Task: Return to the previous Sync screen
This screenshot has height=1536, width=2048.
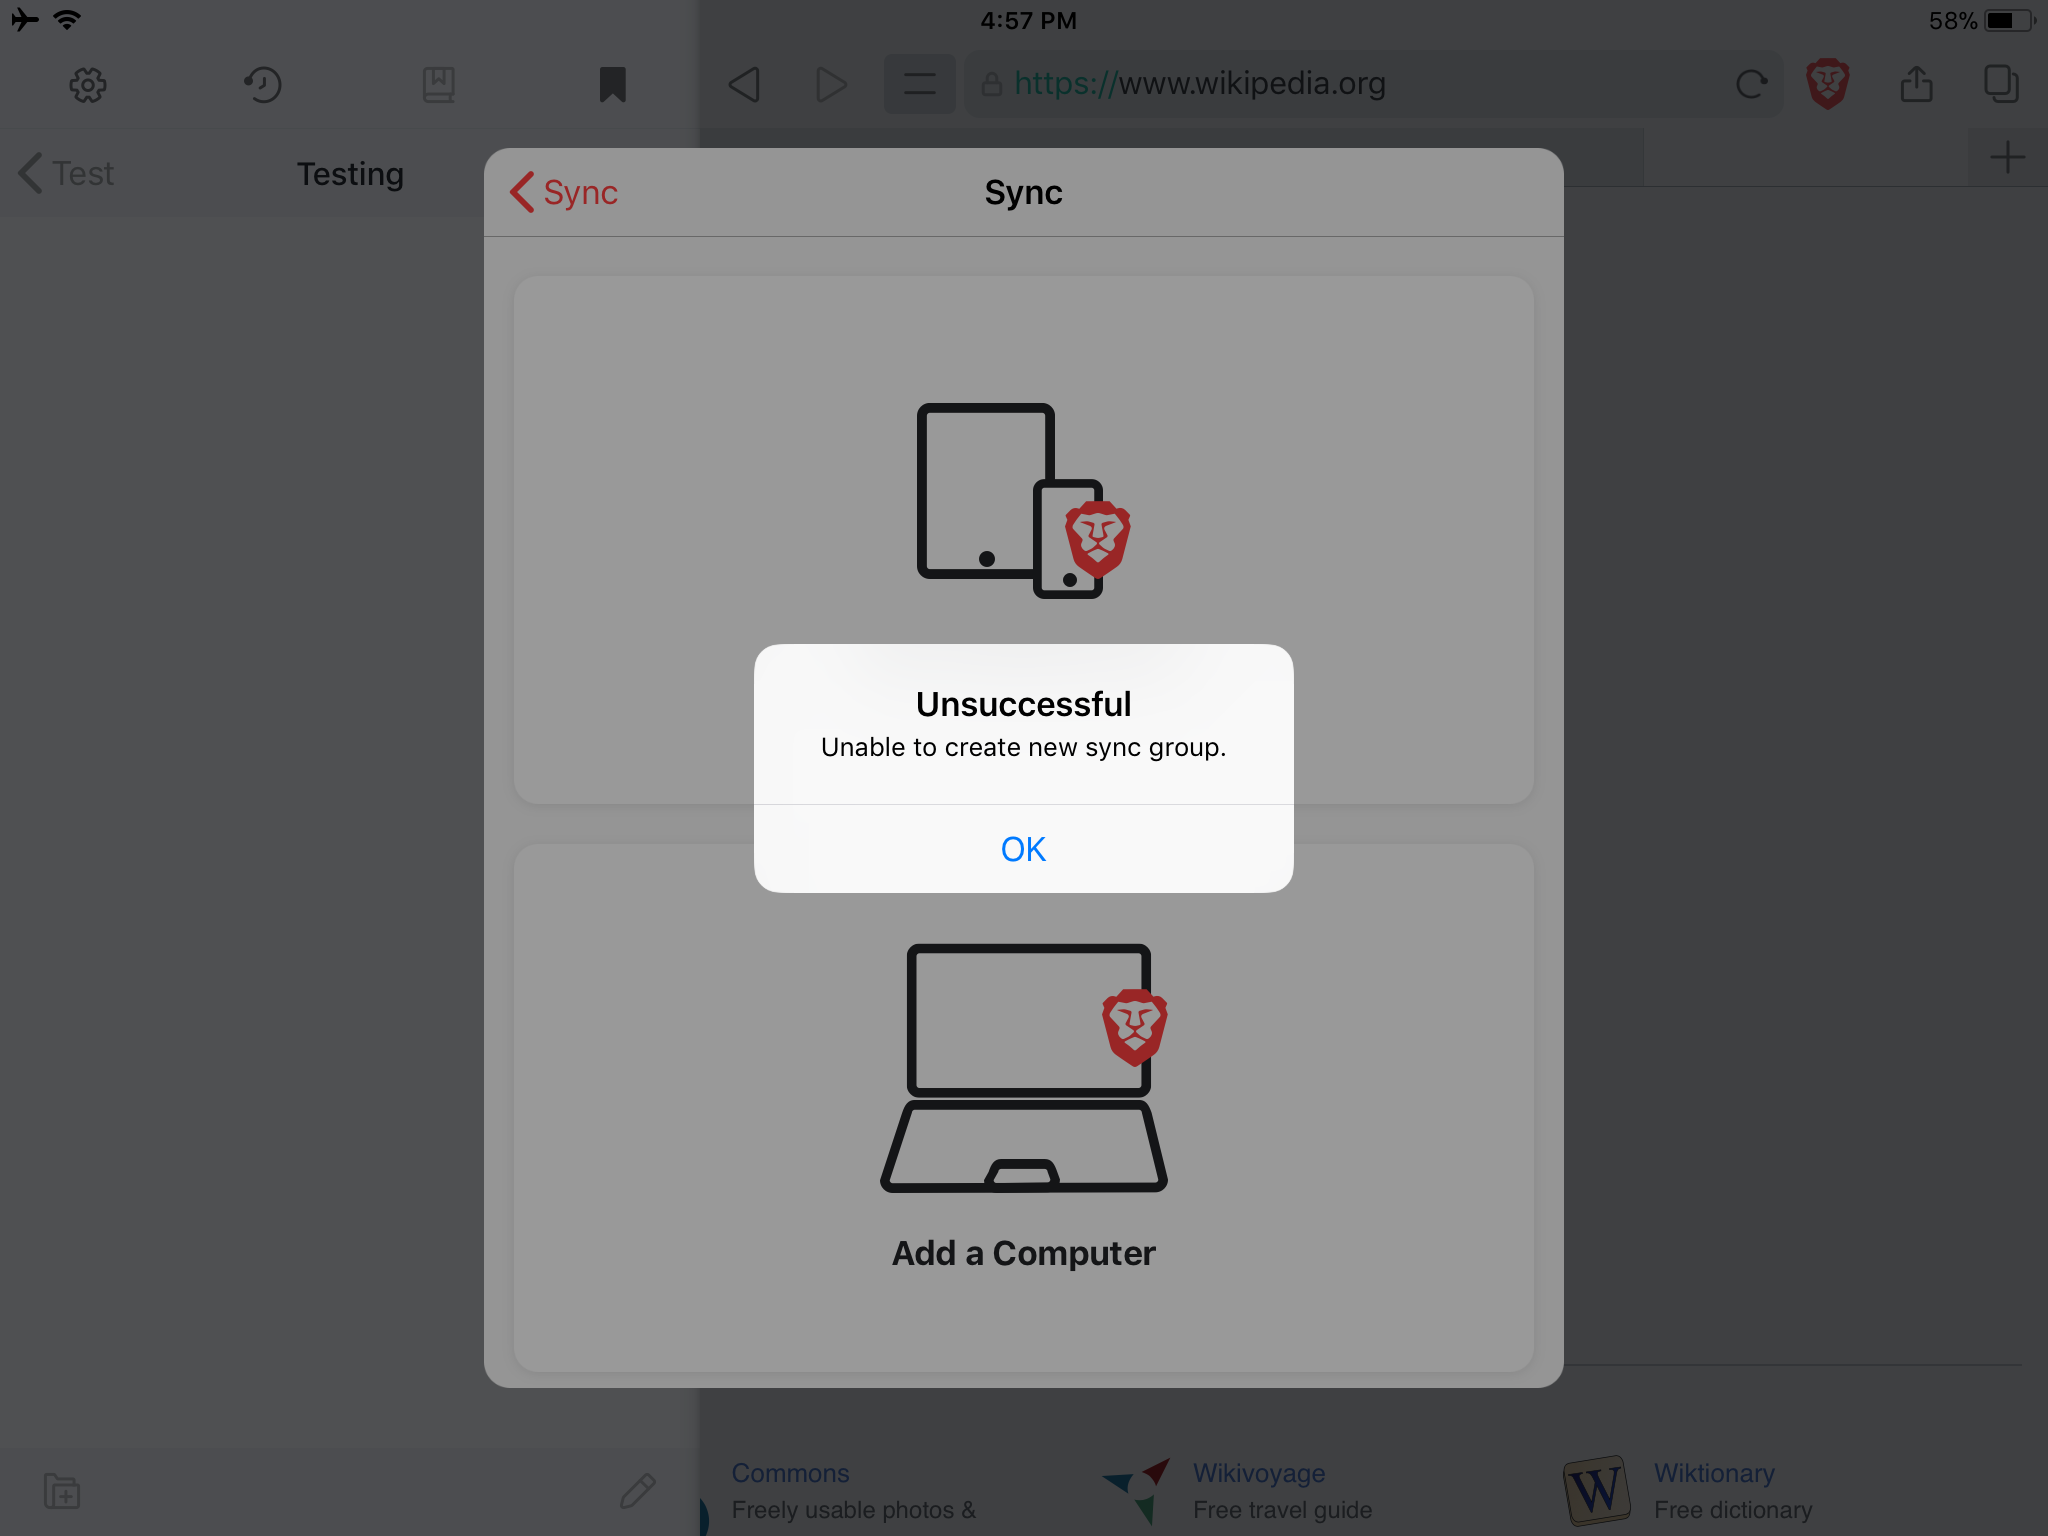Action: pyautogui.click(x=565, y=192)
